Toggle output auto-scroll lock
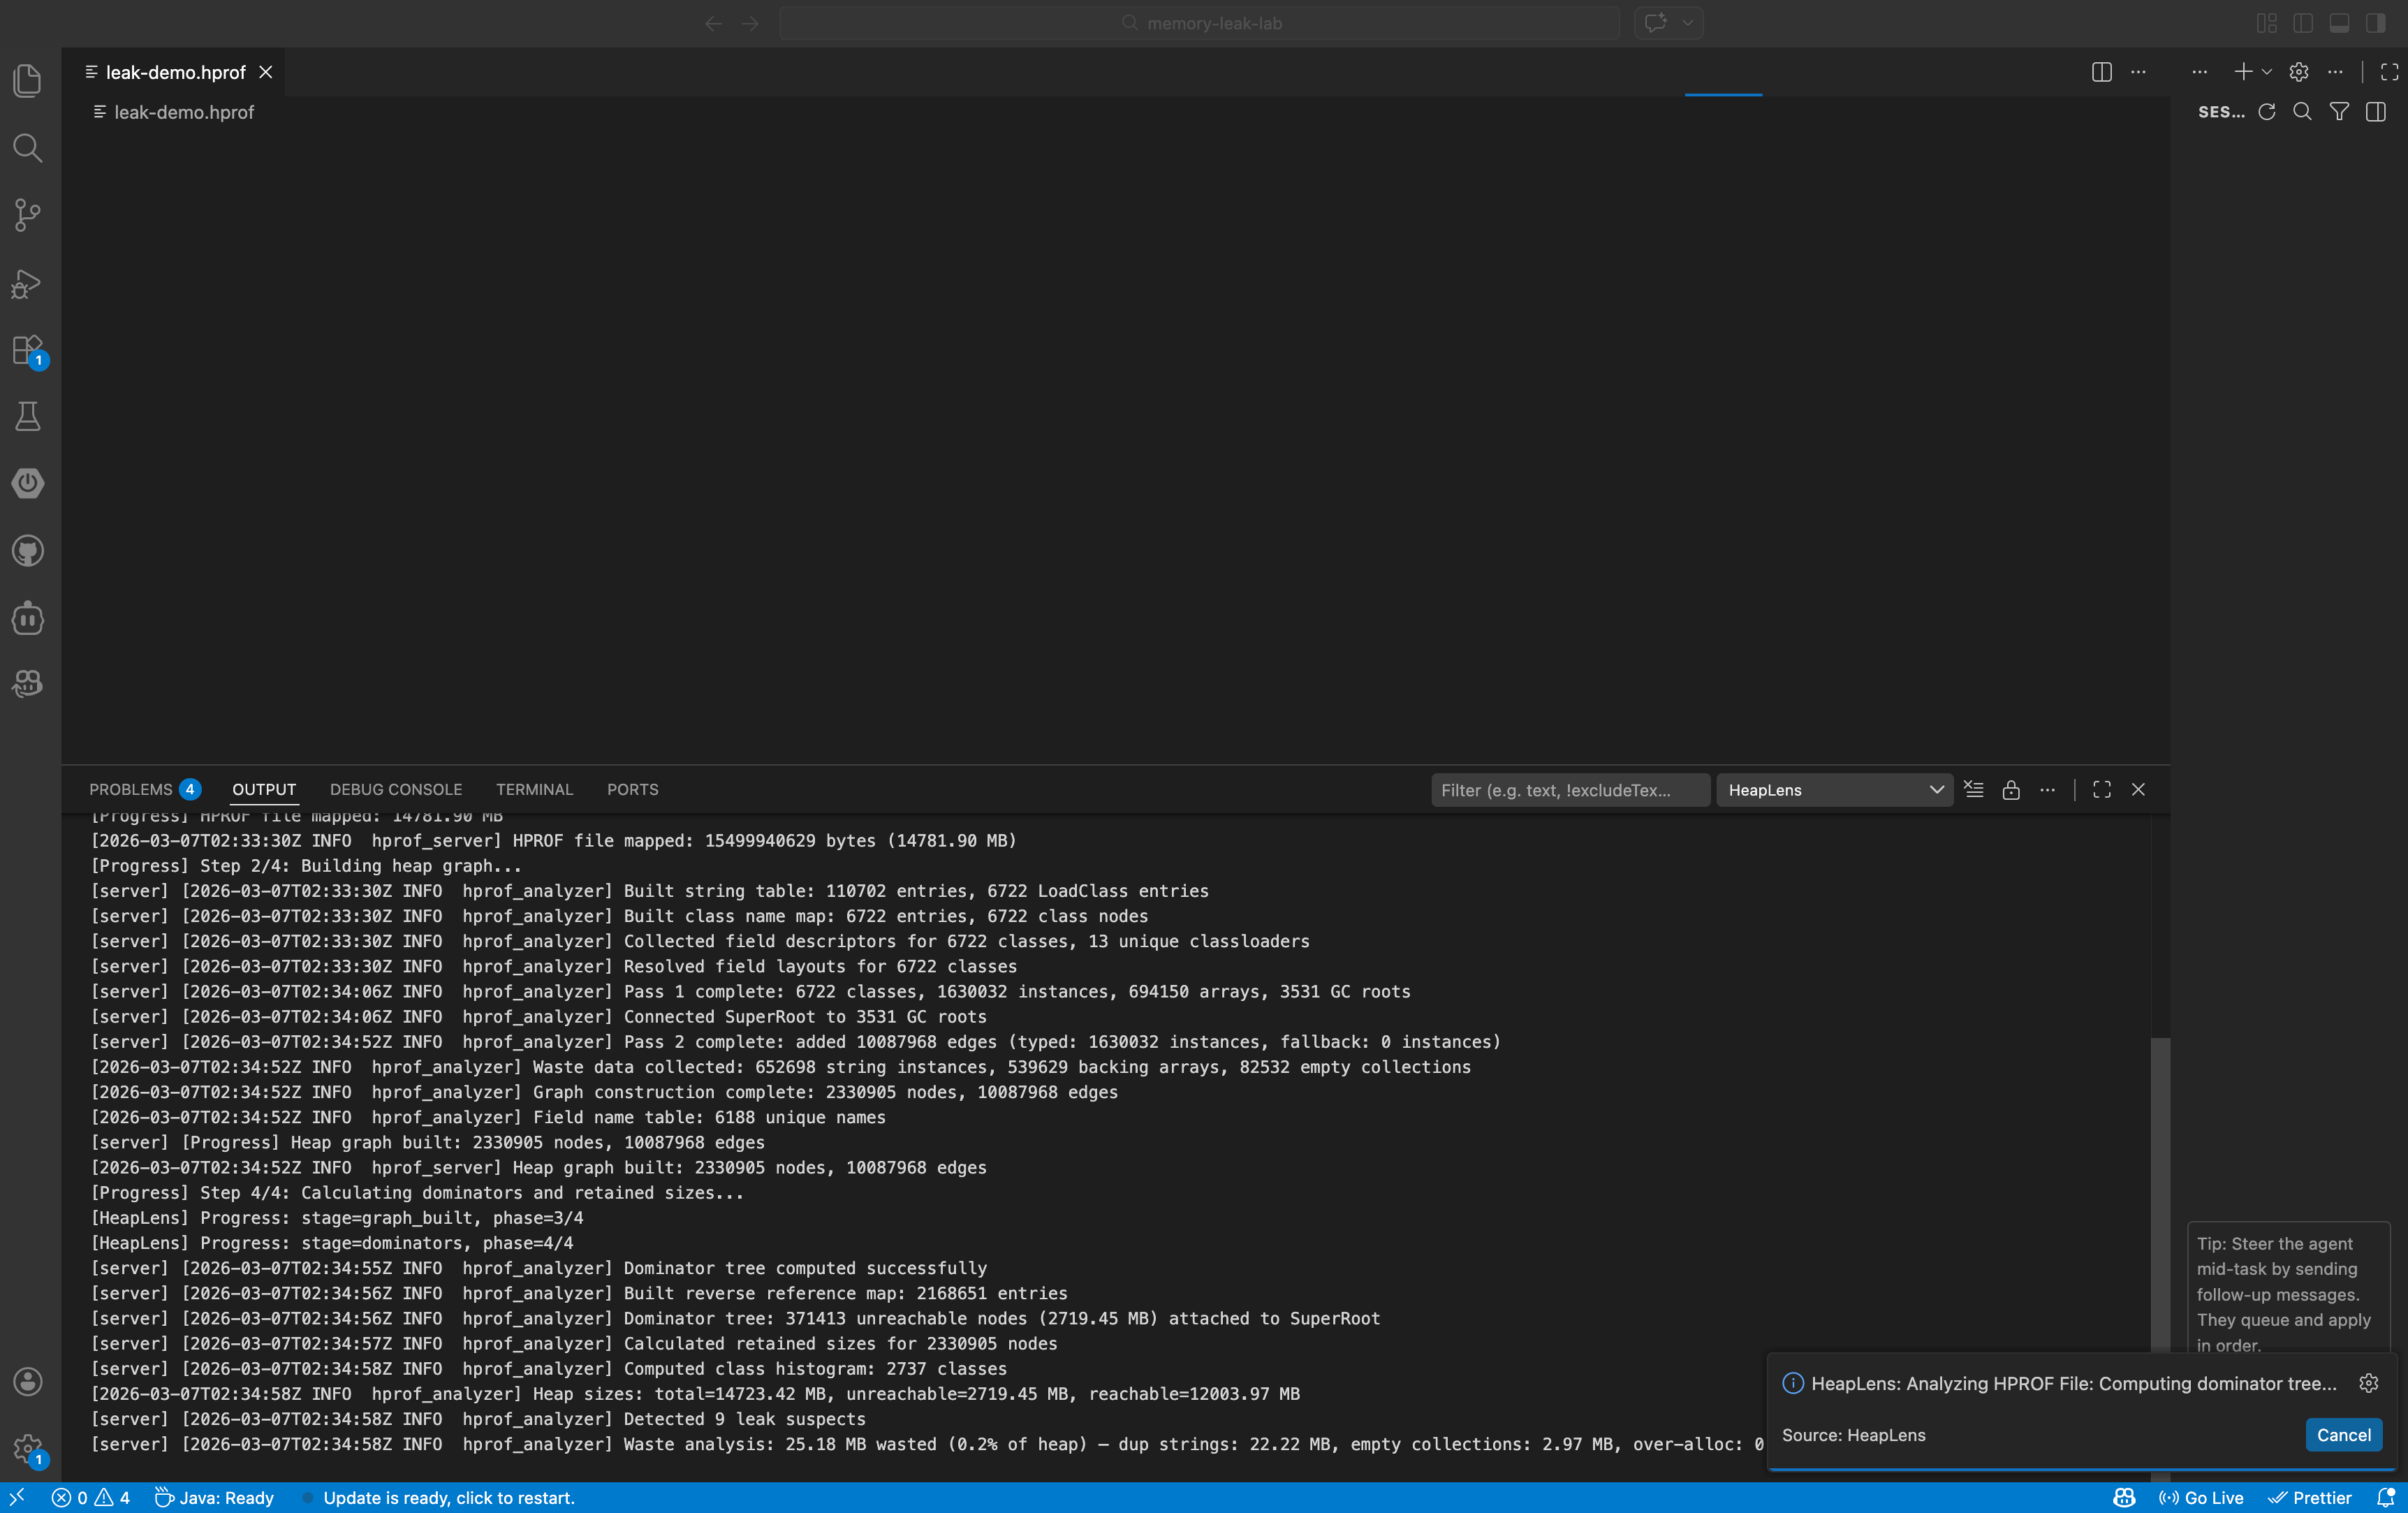The width and height of the screenshot is (2408, 1513). coord(2011,790)
